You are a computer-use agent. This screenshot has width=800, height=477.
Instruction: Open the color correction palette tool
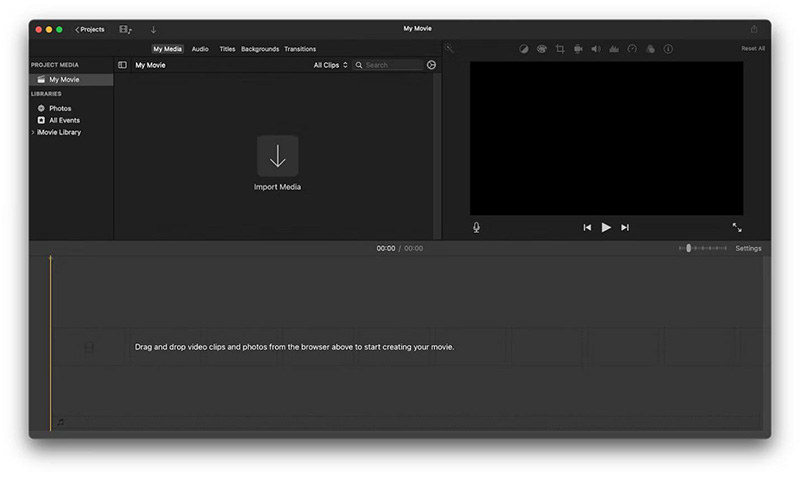[542, 49]
